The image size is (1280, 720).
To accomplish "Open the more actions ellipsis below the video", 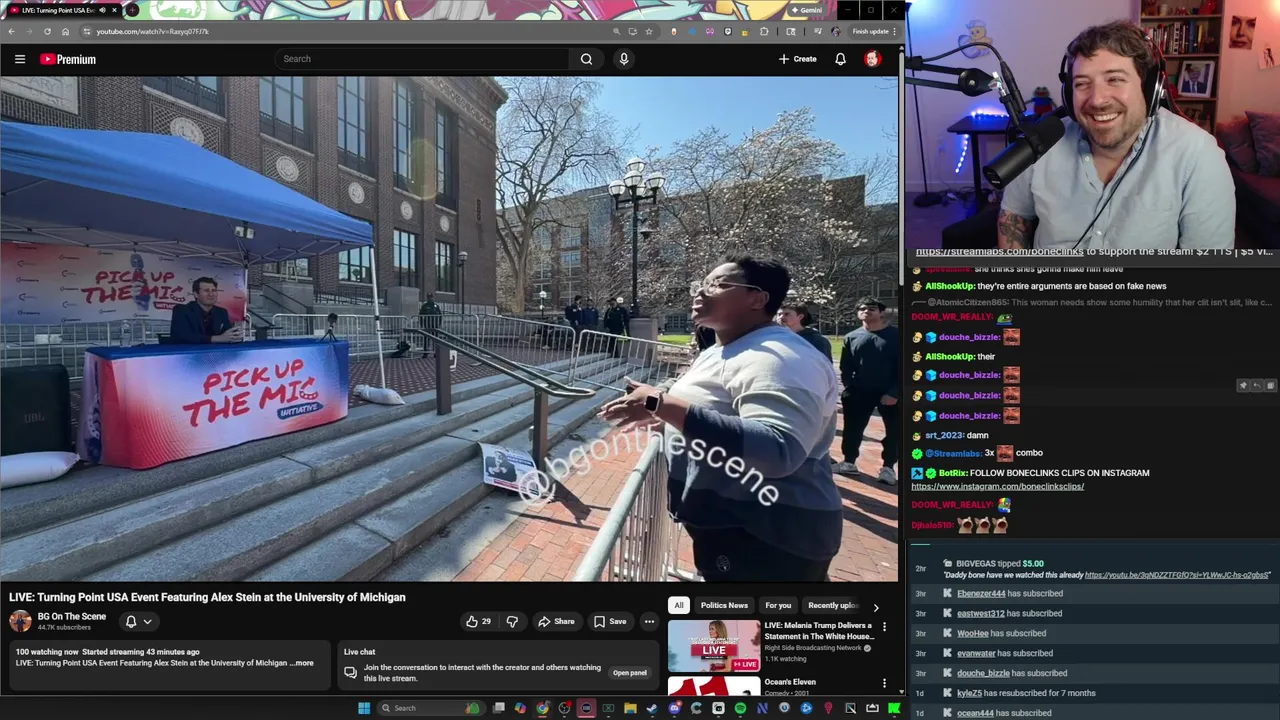I will (649, 622).
